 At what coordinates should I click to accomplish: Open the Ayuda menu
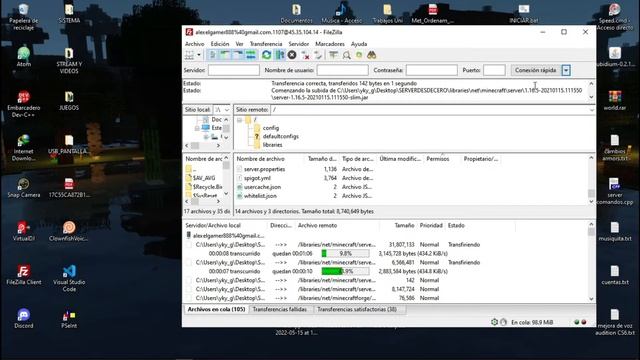point(359,44)
